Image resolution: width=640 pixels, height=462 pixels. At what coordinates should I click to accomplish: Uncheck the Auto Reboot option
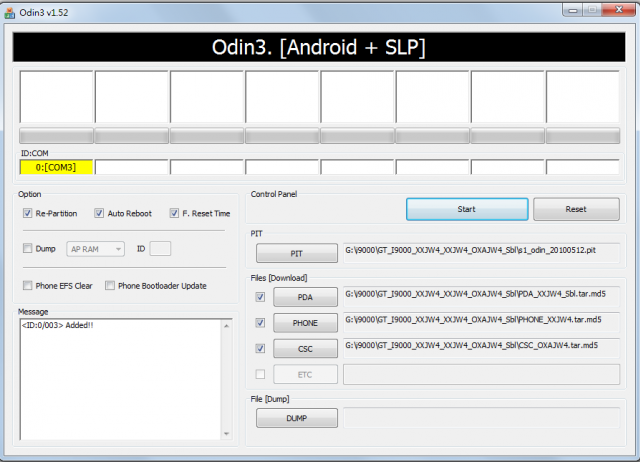[x=99, y=213]
